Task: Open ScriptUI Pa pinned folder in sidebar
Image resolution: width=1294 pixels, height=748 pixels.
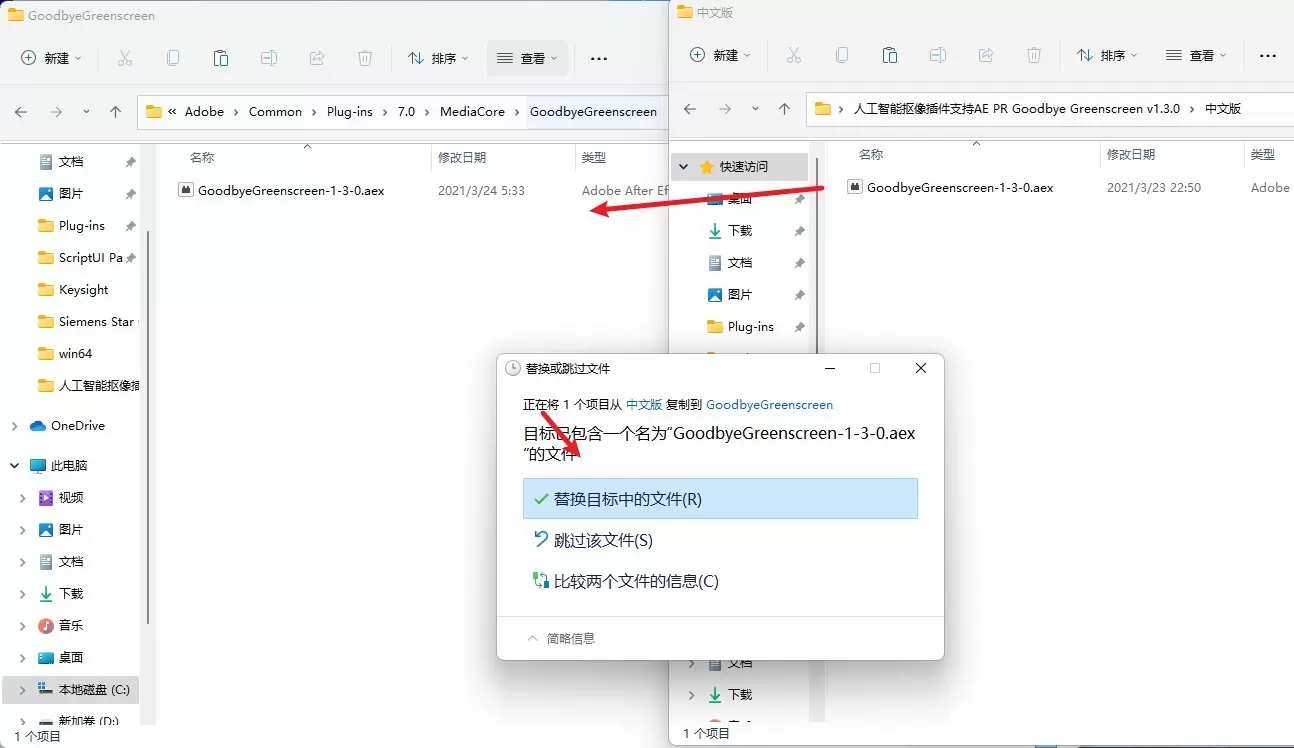Action: pos(91,258)
